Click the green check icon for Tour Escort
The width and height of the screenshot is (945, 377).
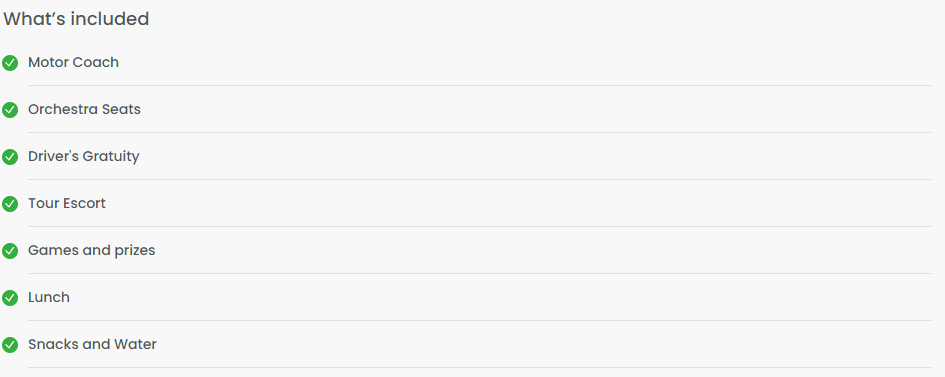pos(10,204)
